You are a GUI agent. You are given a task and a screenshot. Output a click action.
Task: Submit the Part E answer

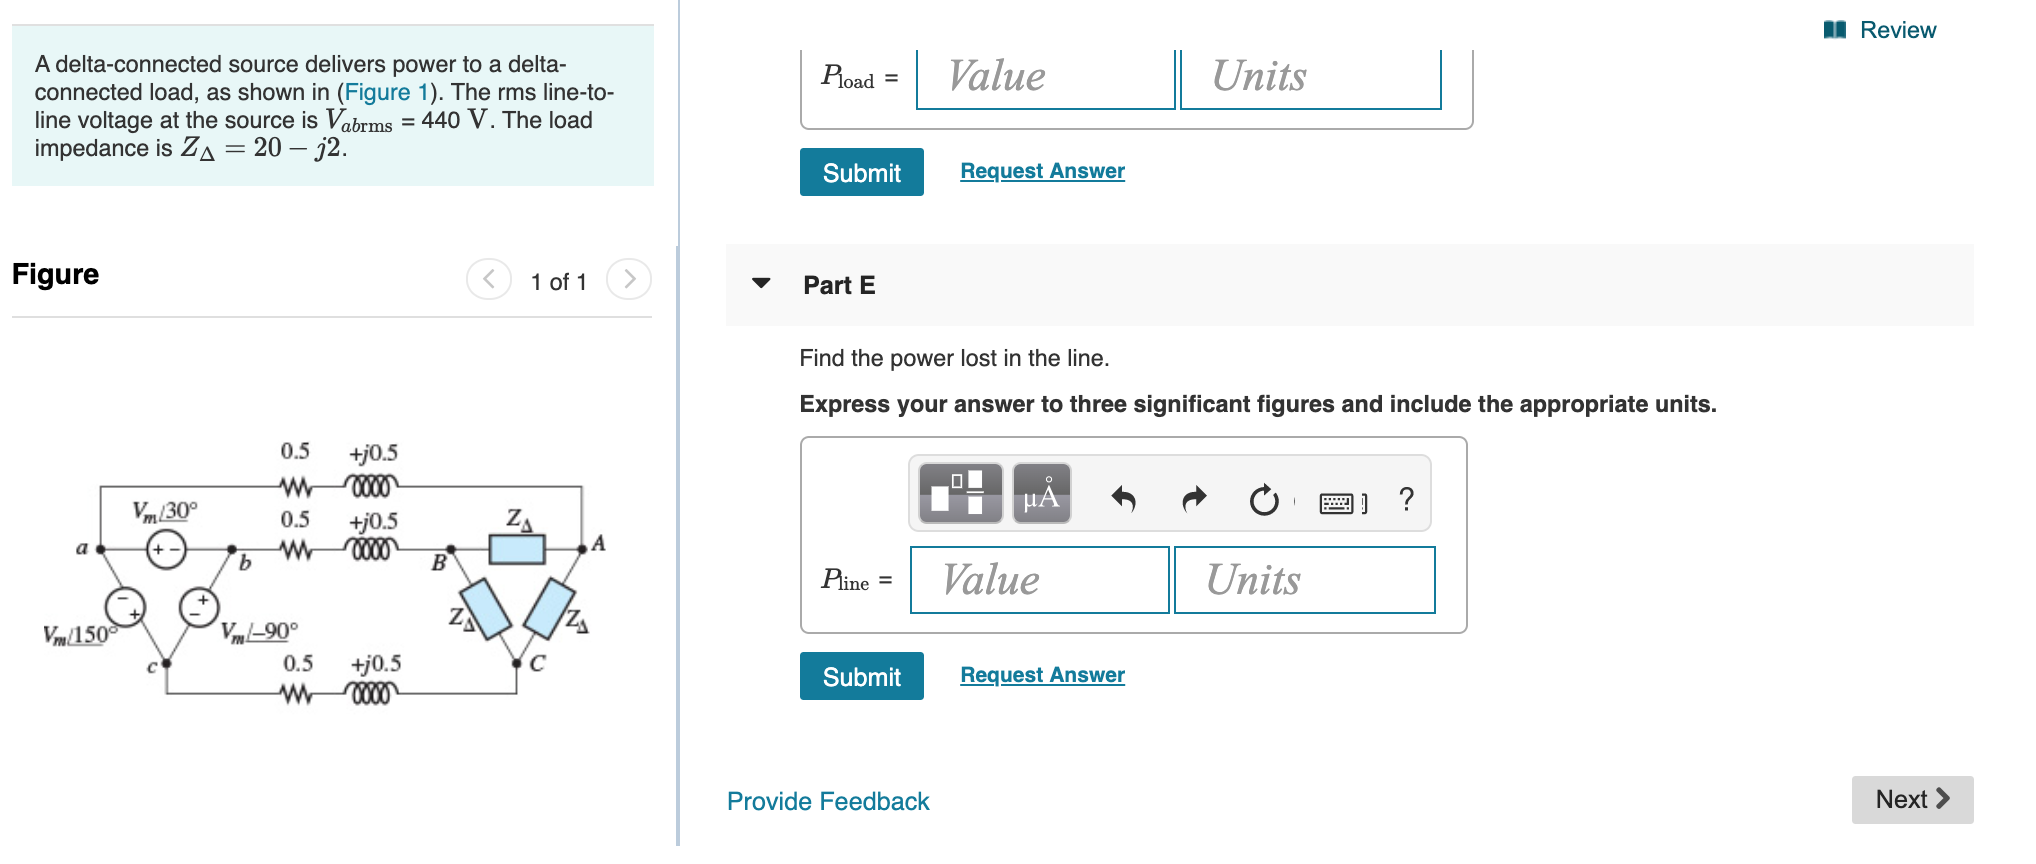pos(861,676)
